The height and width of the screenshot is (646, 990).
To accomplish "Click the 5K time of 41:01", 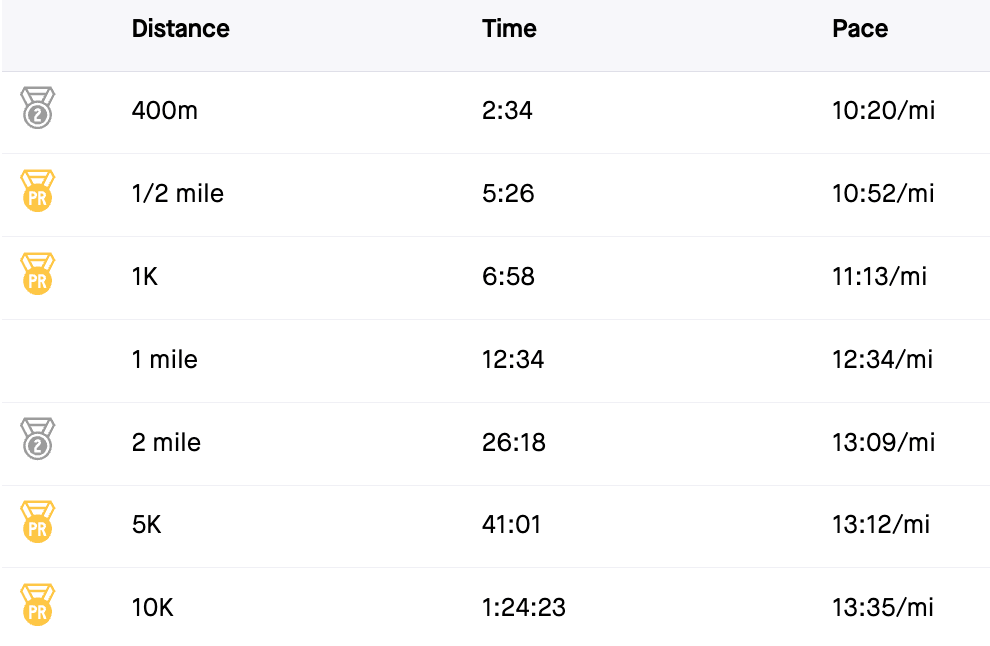I will 511,524.
